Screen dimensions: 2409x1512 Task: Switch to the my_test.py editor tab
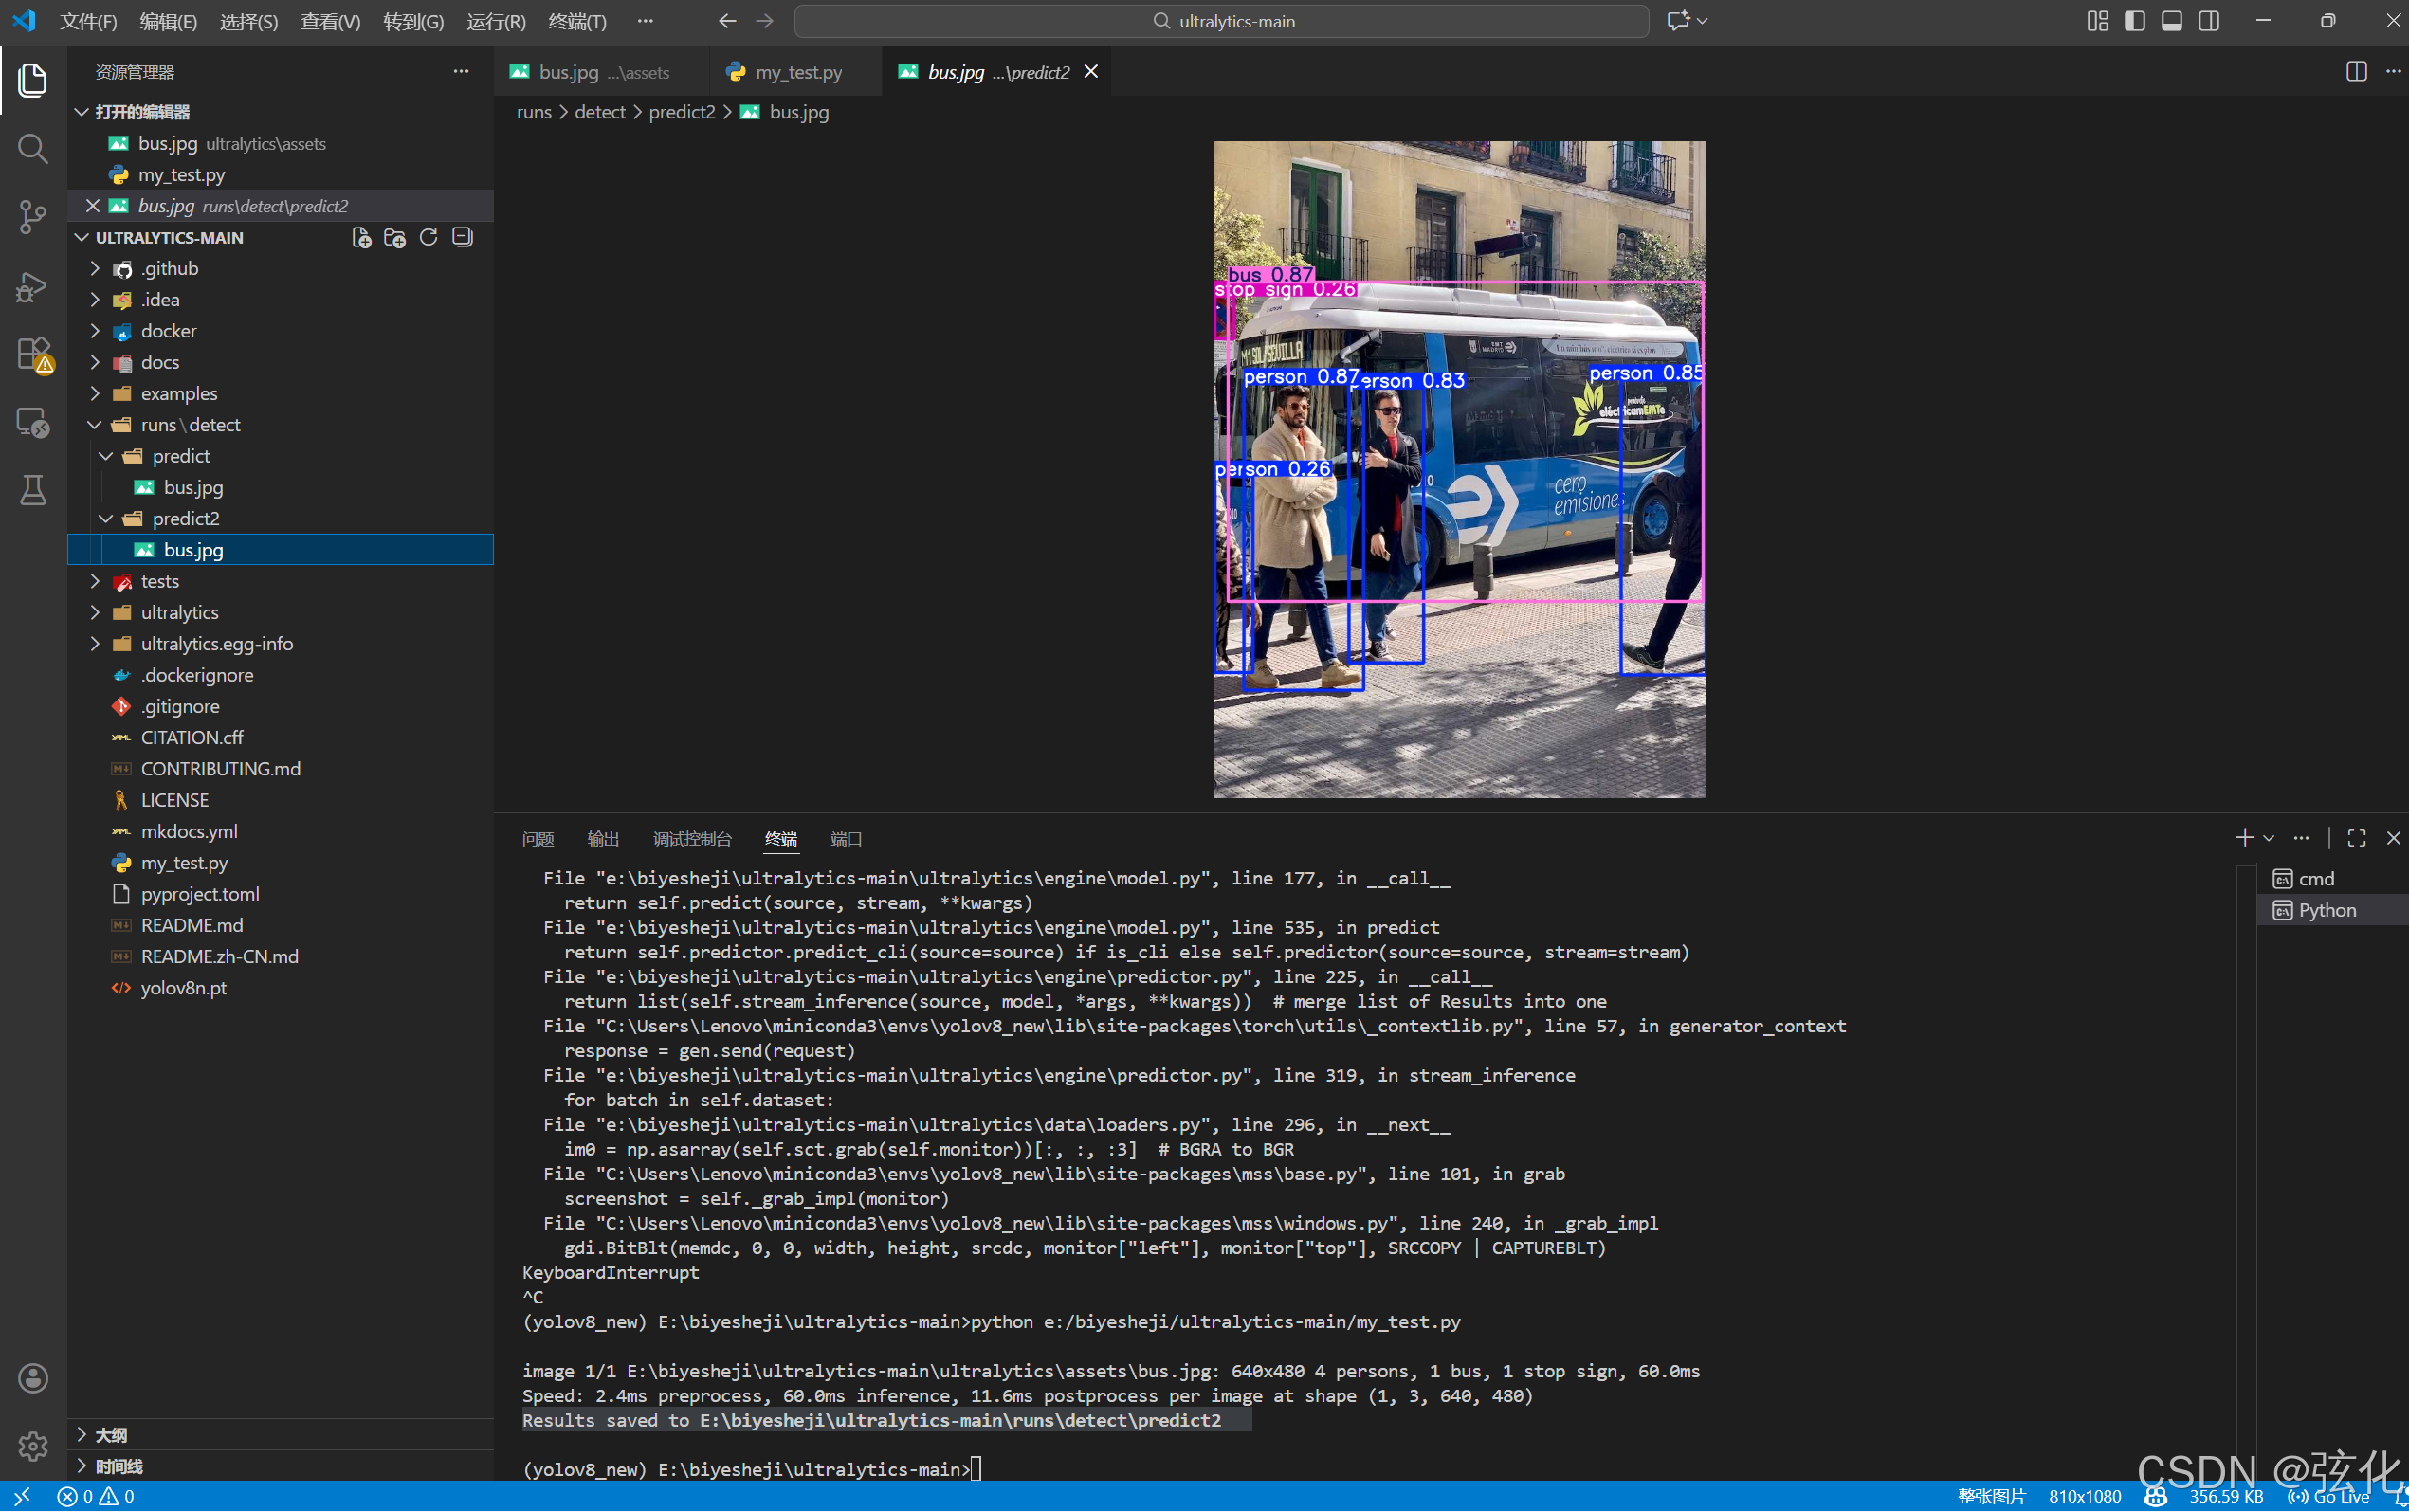pos(797,72)
